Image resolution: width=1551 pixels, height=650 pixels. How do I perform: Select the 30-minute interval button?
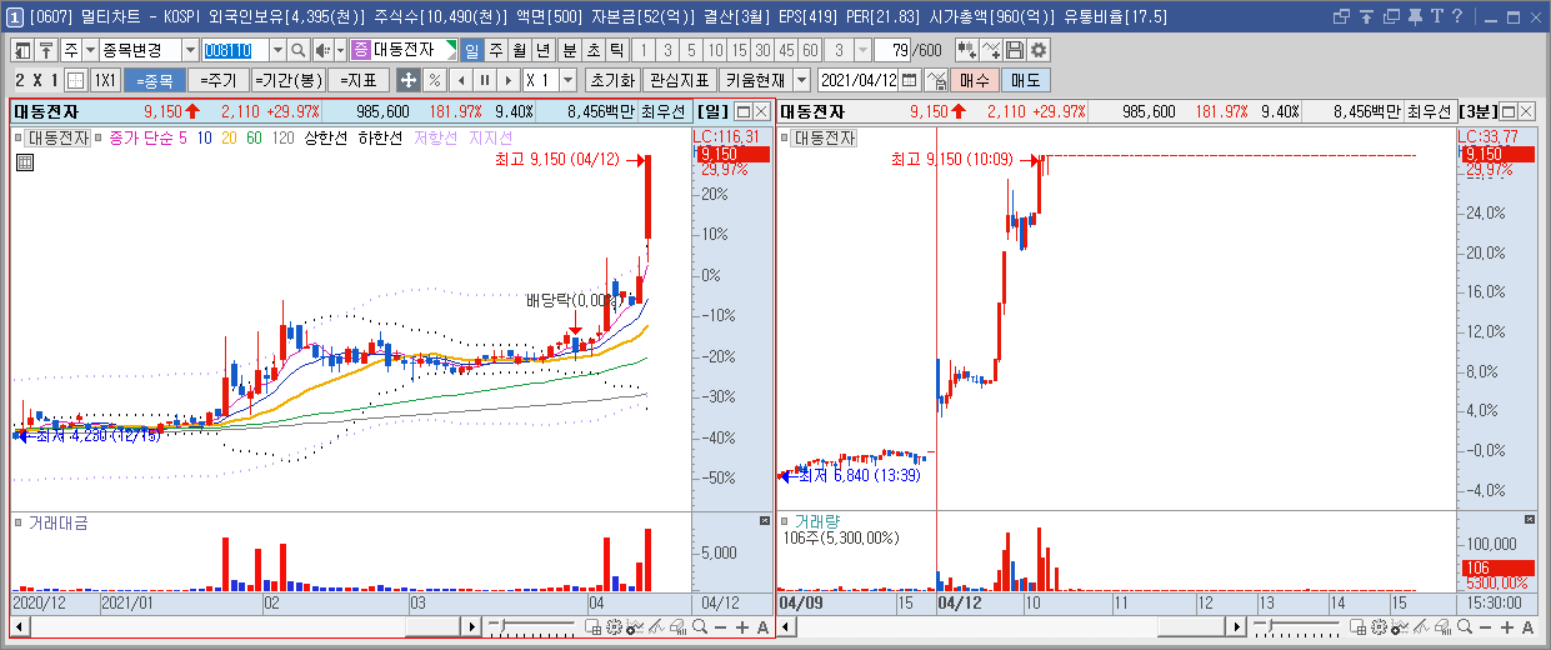tap(763, 50)
